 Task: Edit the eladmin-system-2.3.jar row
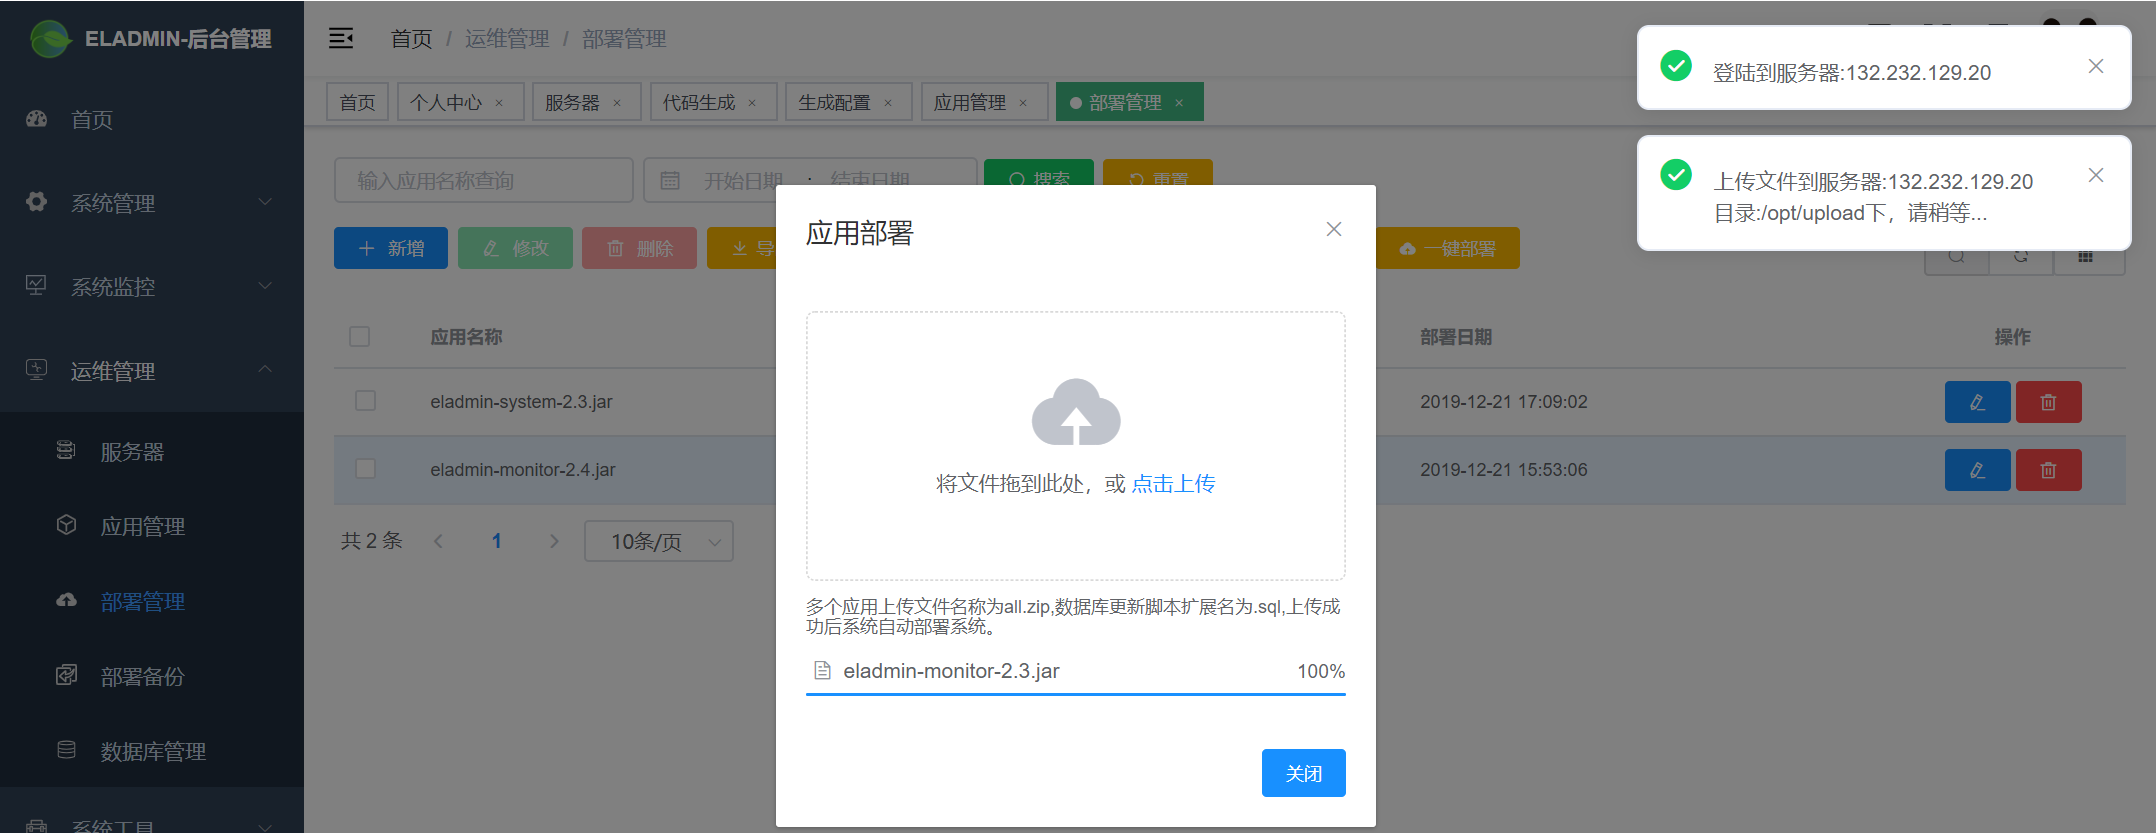pos(1977,402)
